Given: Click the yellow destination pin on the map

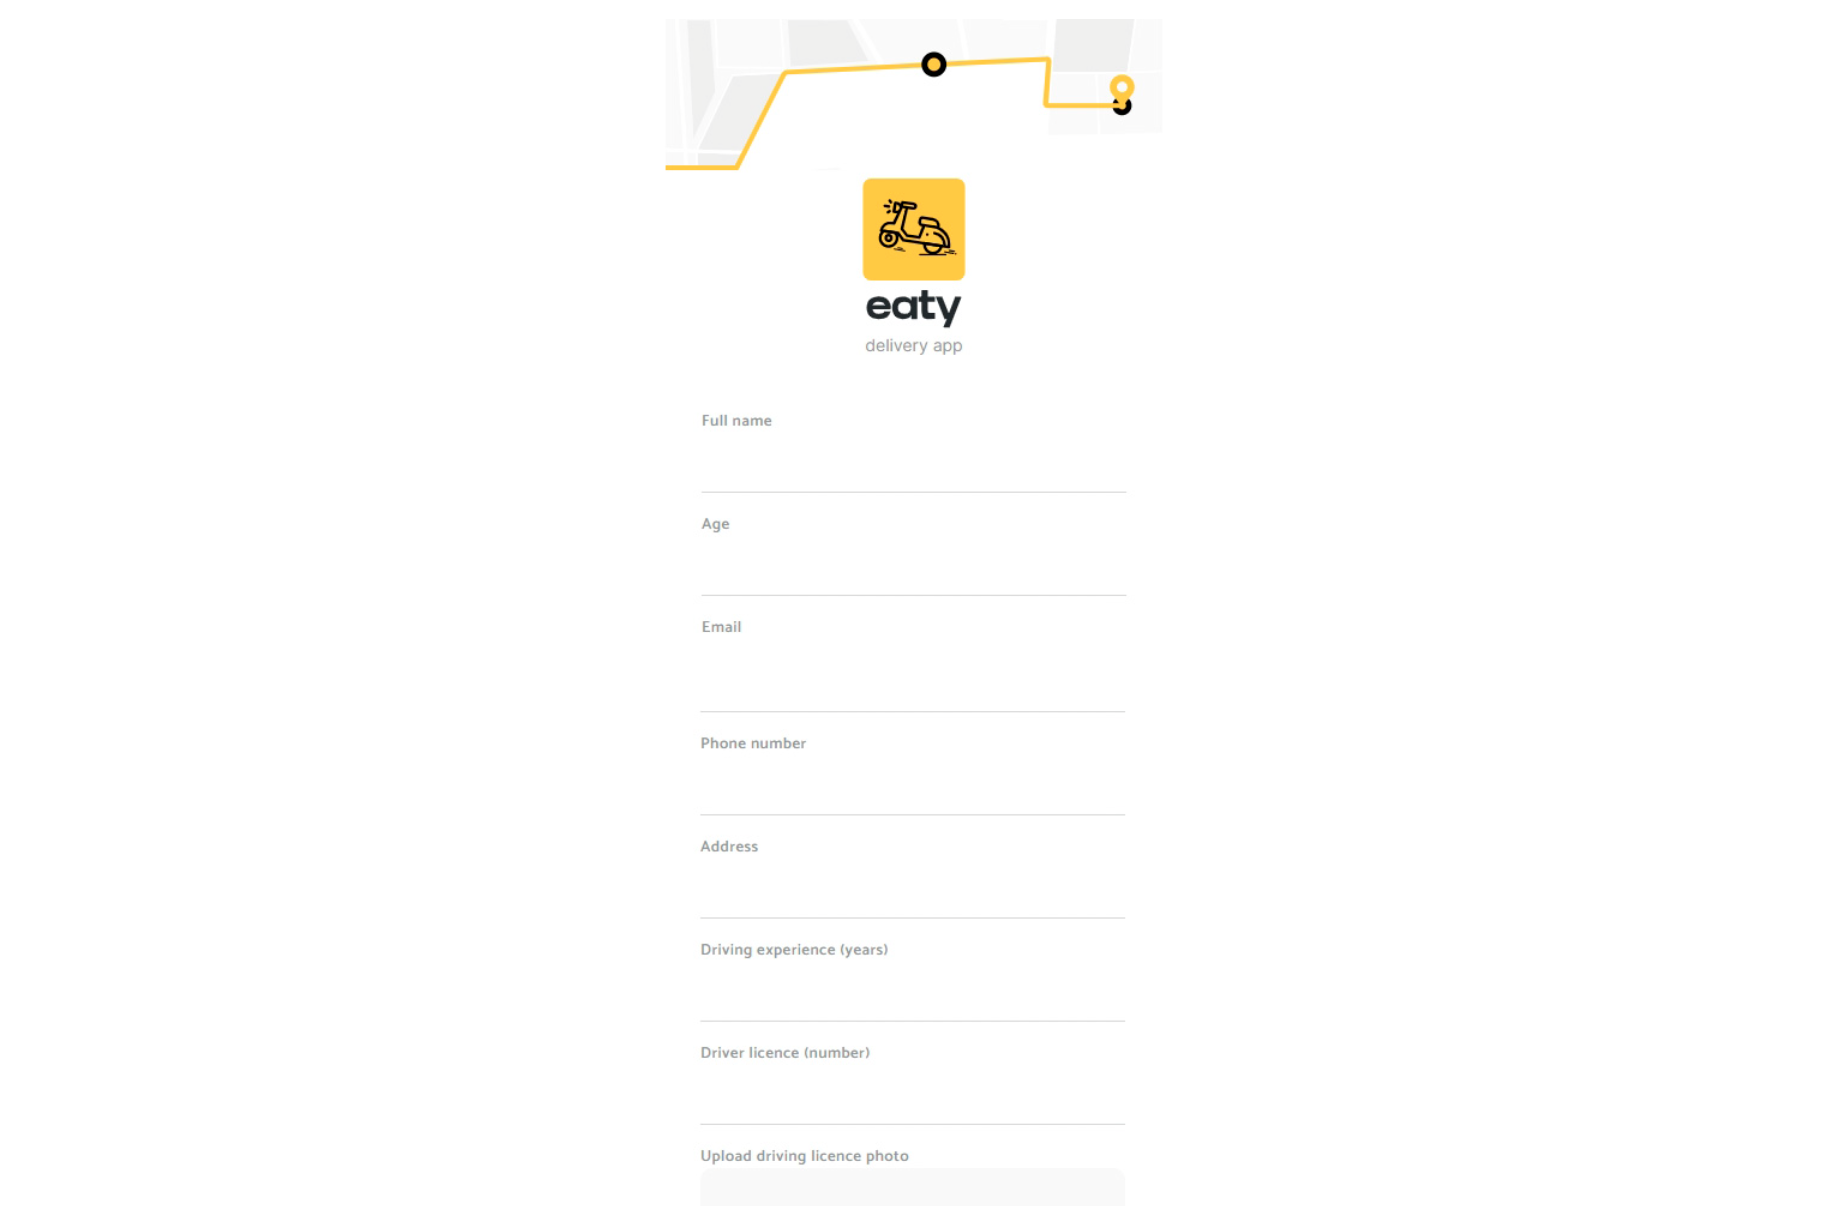Looking at the screenshot, I should [1122, 90].
